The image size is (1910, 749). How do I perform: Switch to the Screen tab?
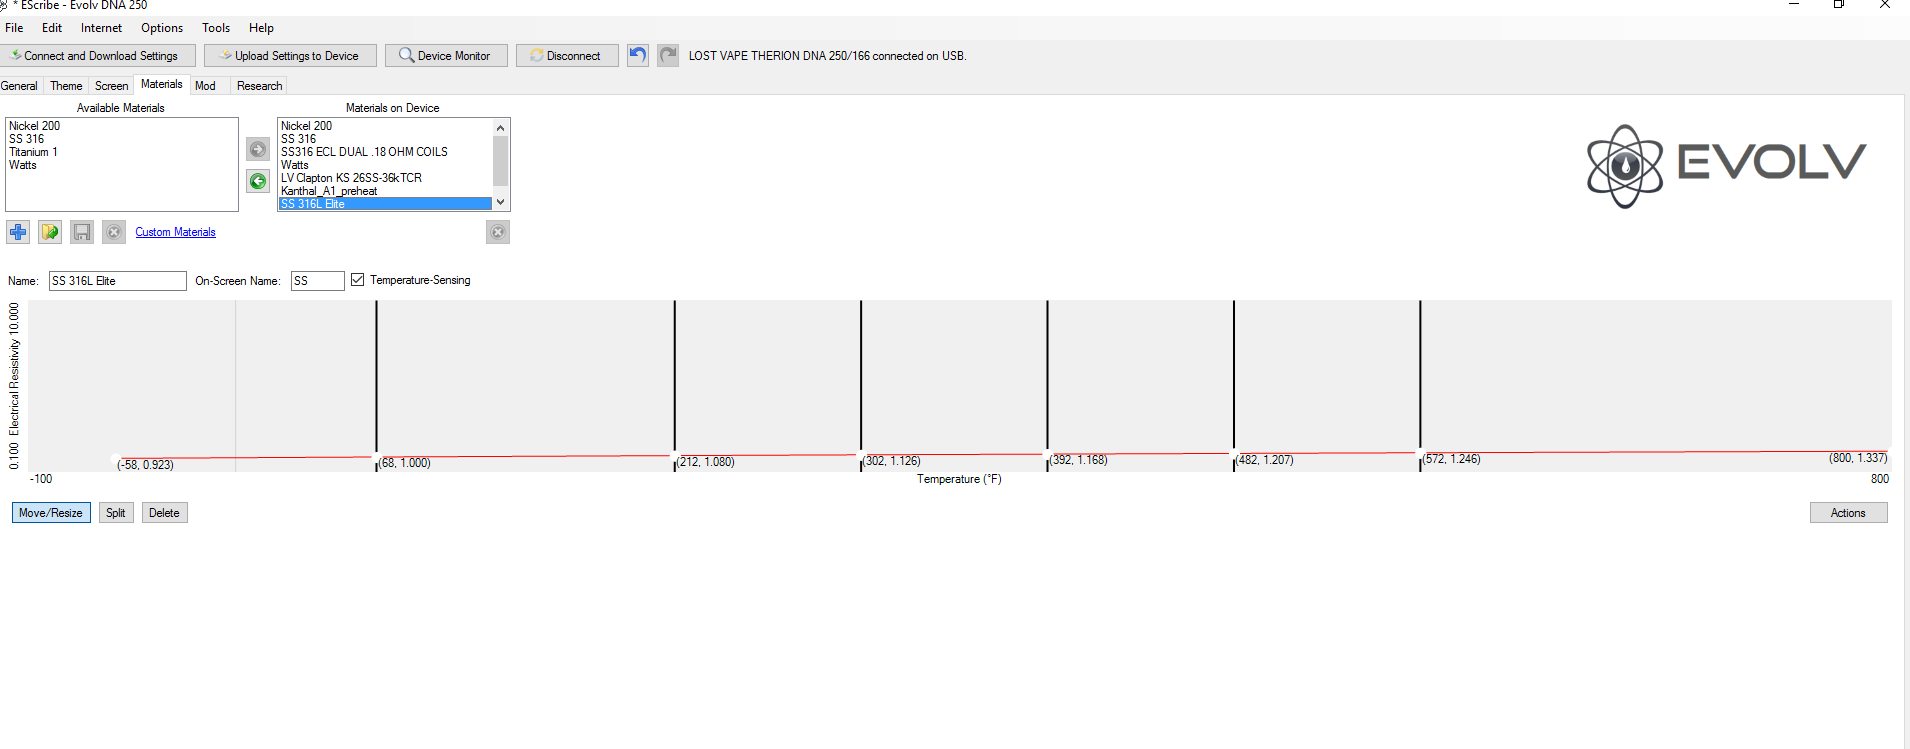click(111, 86)
